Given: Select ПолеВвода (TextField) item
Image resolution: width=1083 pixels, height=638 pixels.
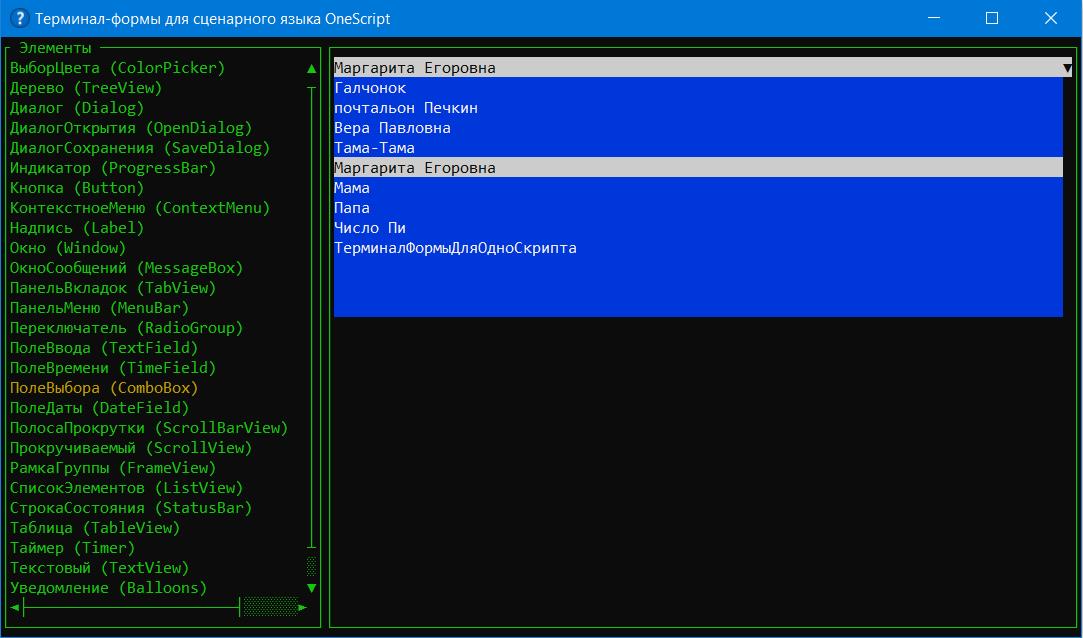Looking at the screenshot, I should coord(104,348).
